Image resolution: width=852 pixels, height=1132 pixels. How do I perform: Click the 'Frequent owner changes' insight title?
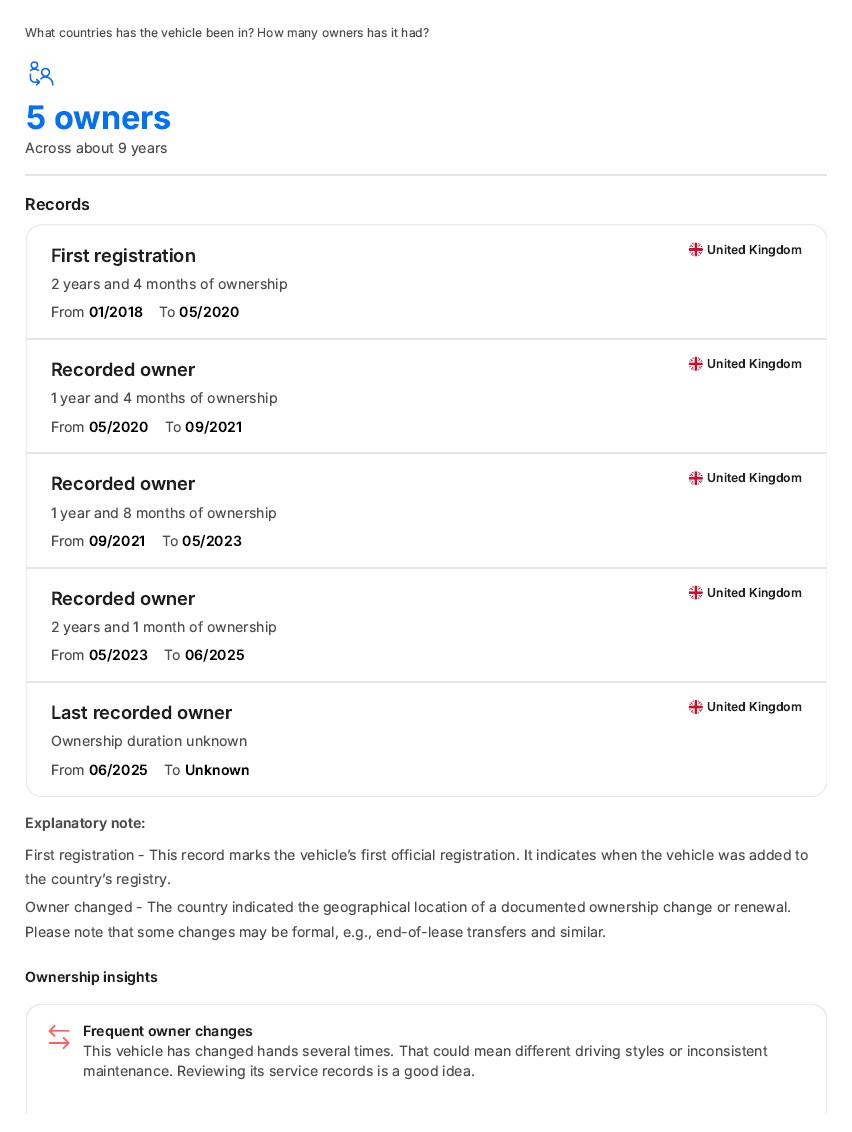tap(168, 1031)
